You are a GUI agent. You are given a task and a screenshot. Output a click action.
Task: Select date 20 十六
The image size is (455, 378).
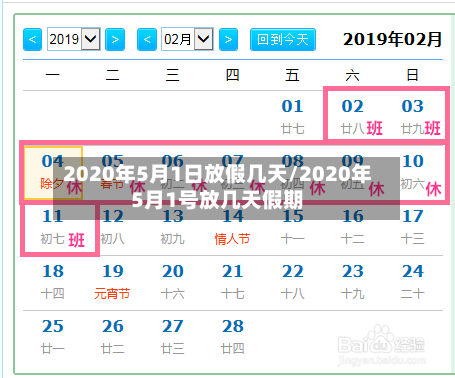173,283
